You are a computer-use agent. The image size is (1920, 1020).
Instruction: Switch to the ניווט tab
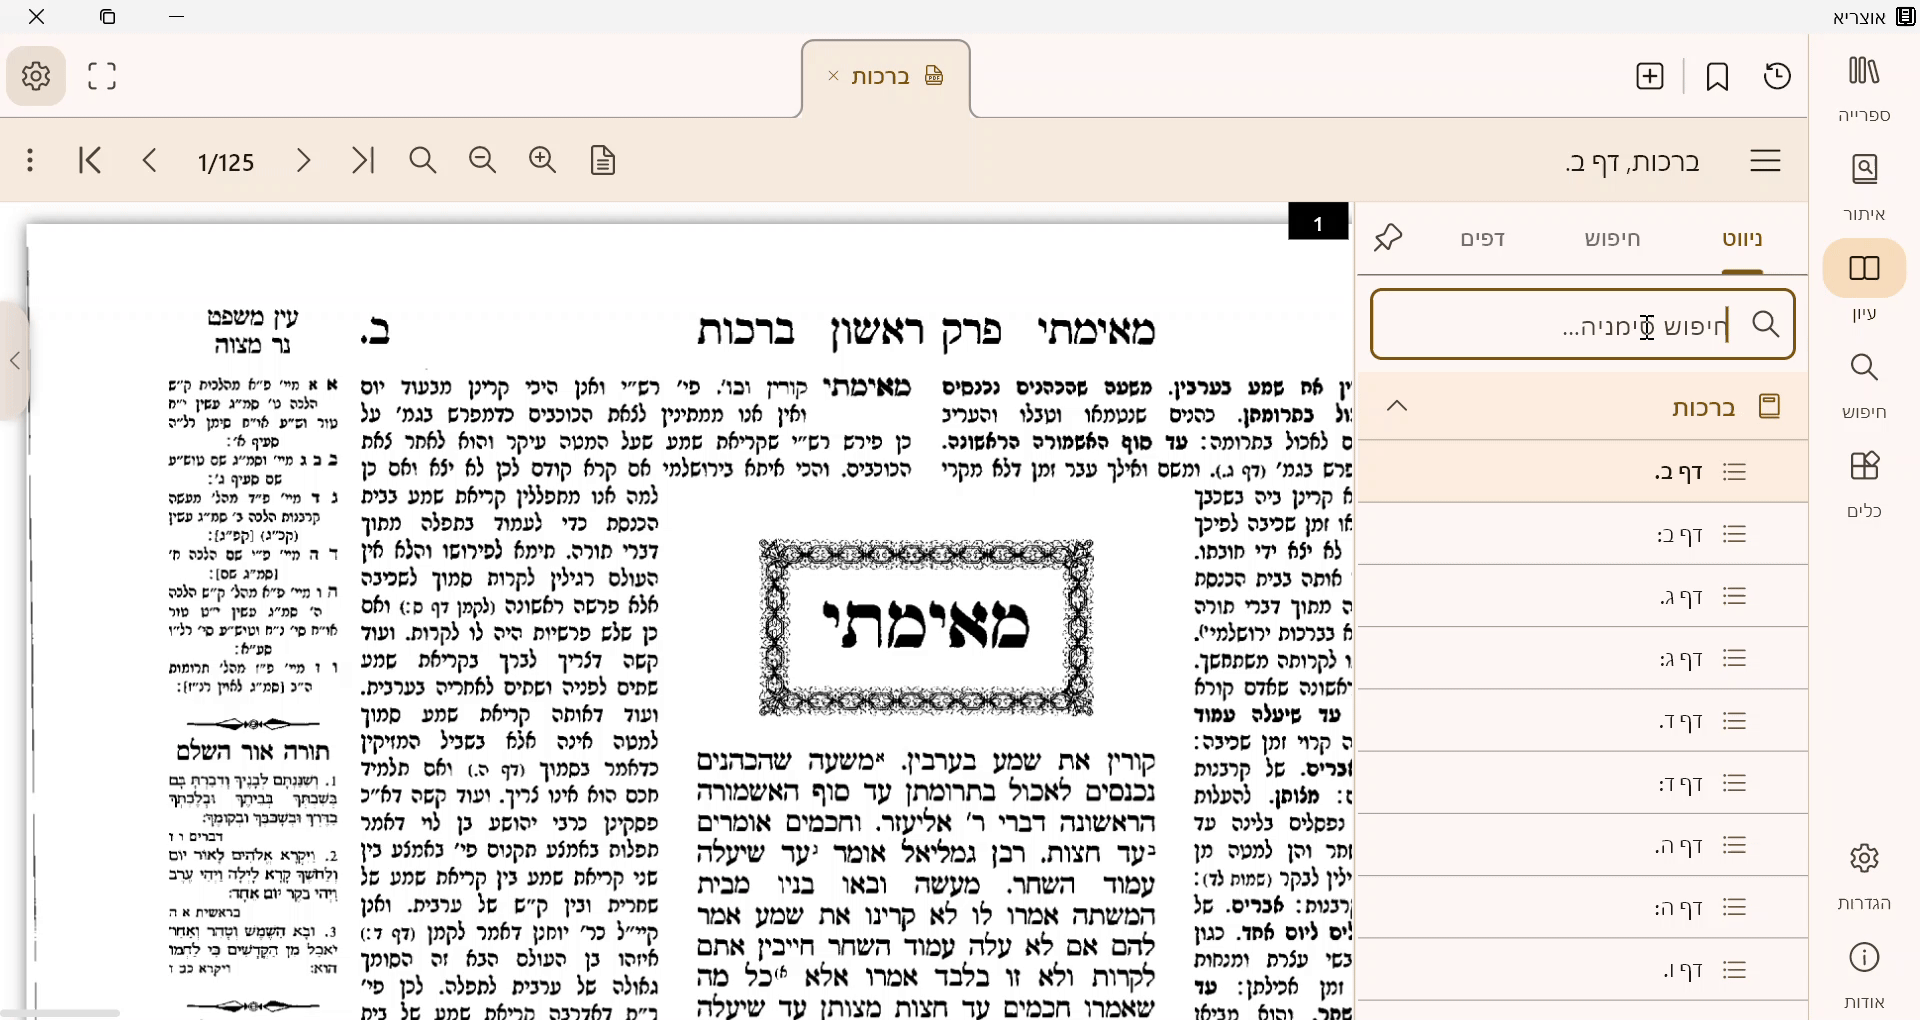point(1742,238)
